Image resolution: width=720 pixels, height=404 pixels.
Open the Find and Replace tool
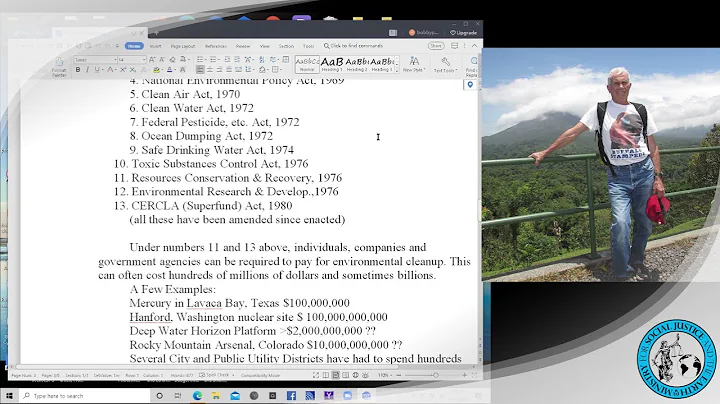(x=473, y=65)
